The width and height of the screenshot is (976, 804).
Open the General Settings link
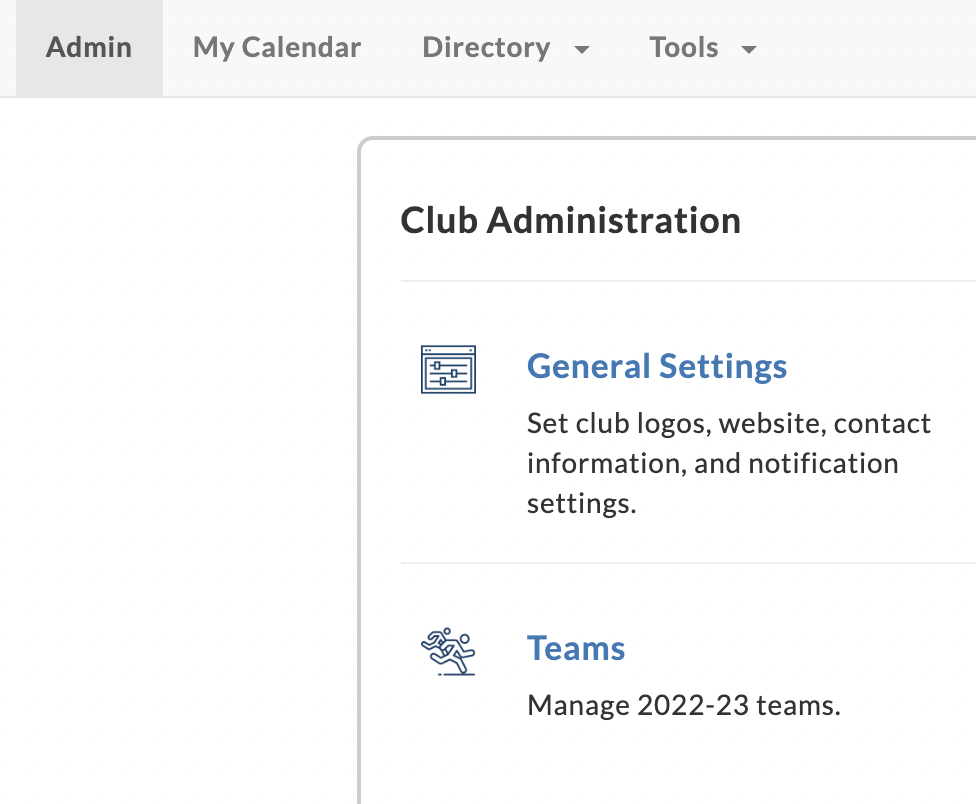(x=657, y=366)
